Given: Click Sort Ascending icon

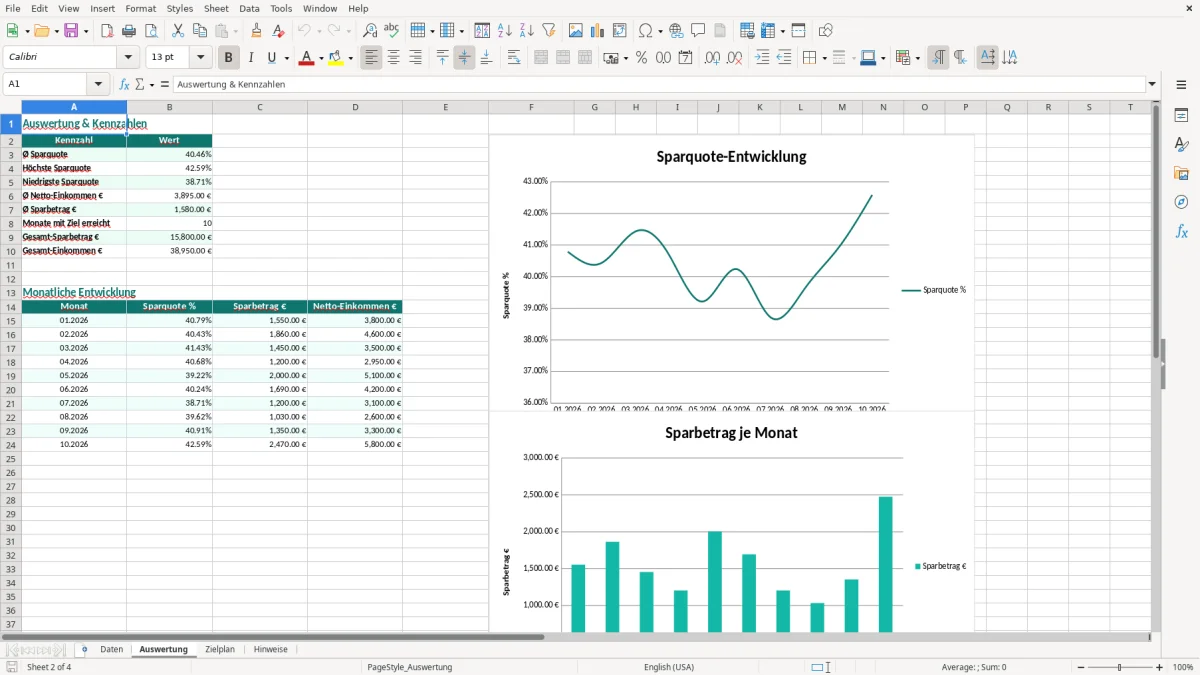Looking at the screenshot, I should (x=505, y=31).
